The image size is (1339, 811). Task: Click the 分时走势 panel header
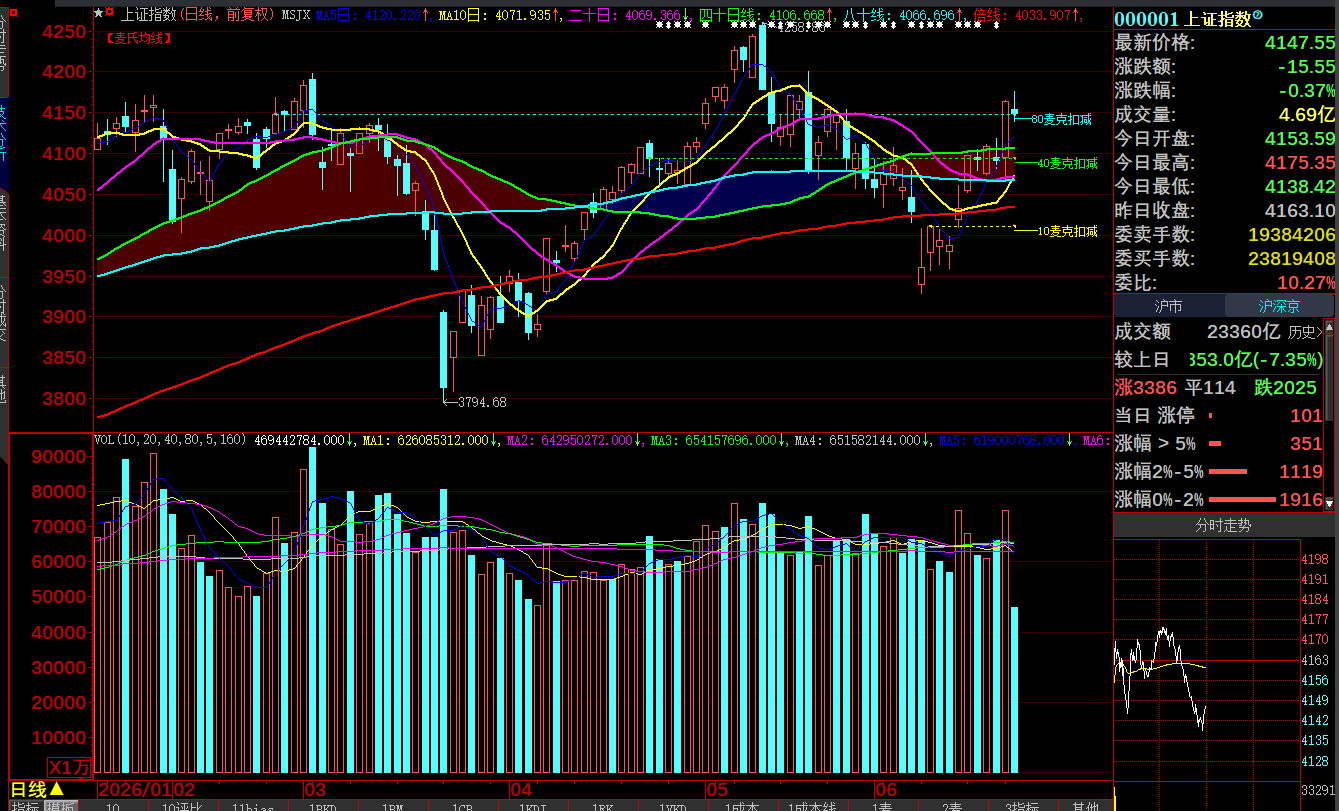(x=1224, y=525)
